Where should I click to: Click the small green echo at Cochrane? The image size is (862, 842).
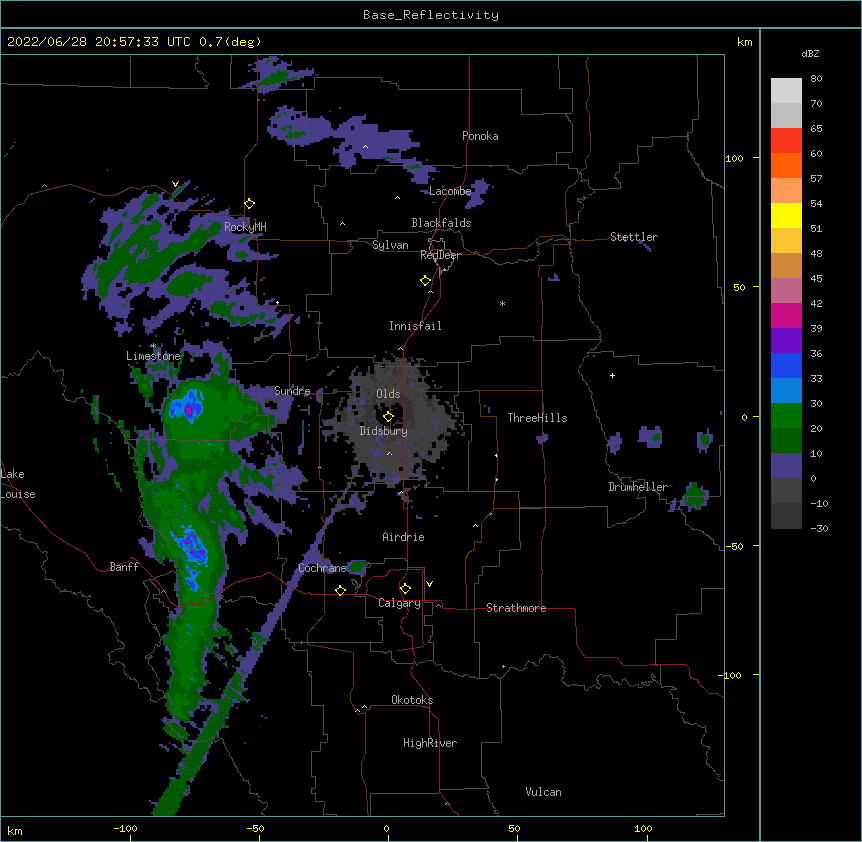point(358,566)
